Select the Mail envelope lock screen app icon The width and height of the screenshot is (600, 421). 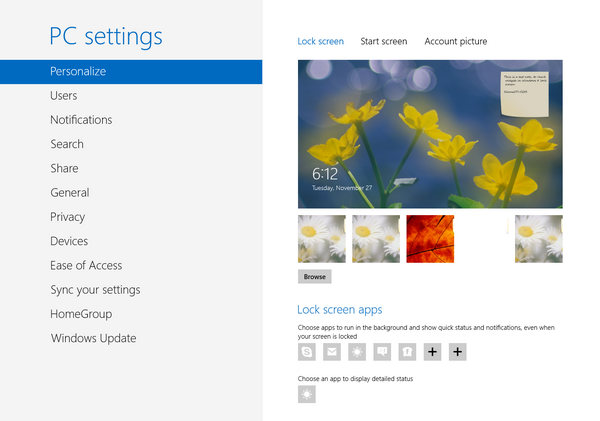[332, 352]
